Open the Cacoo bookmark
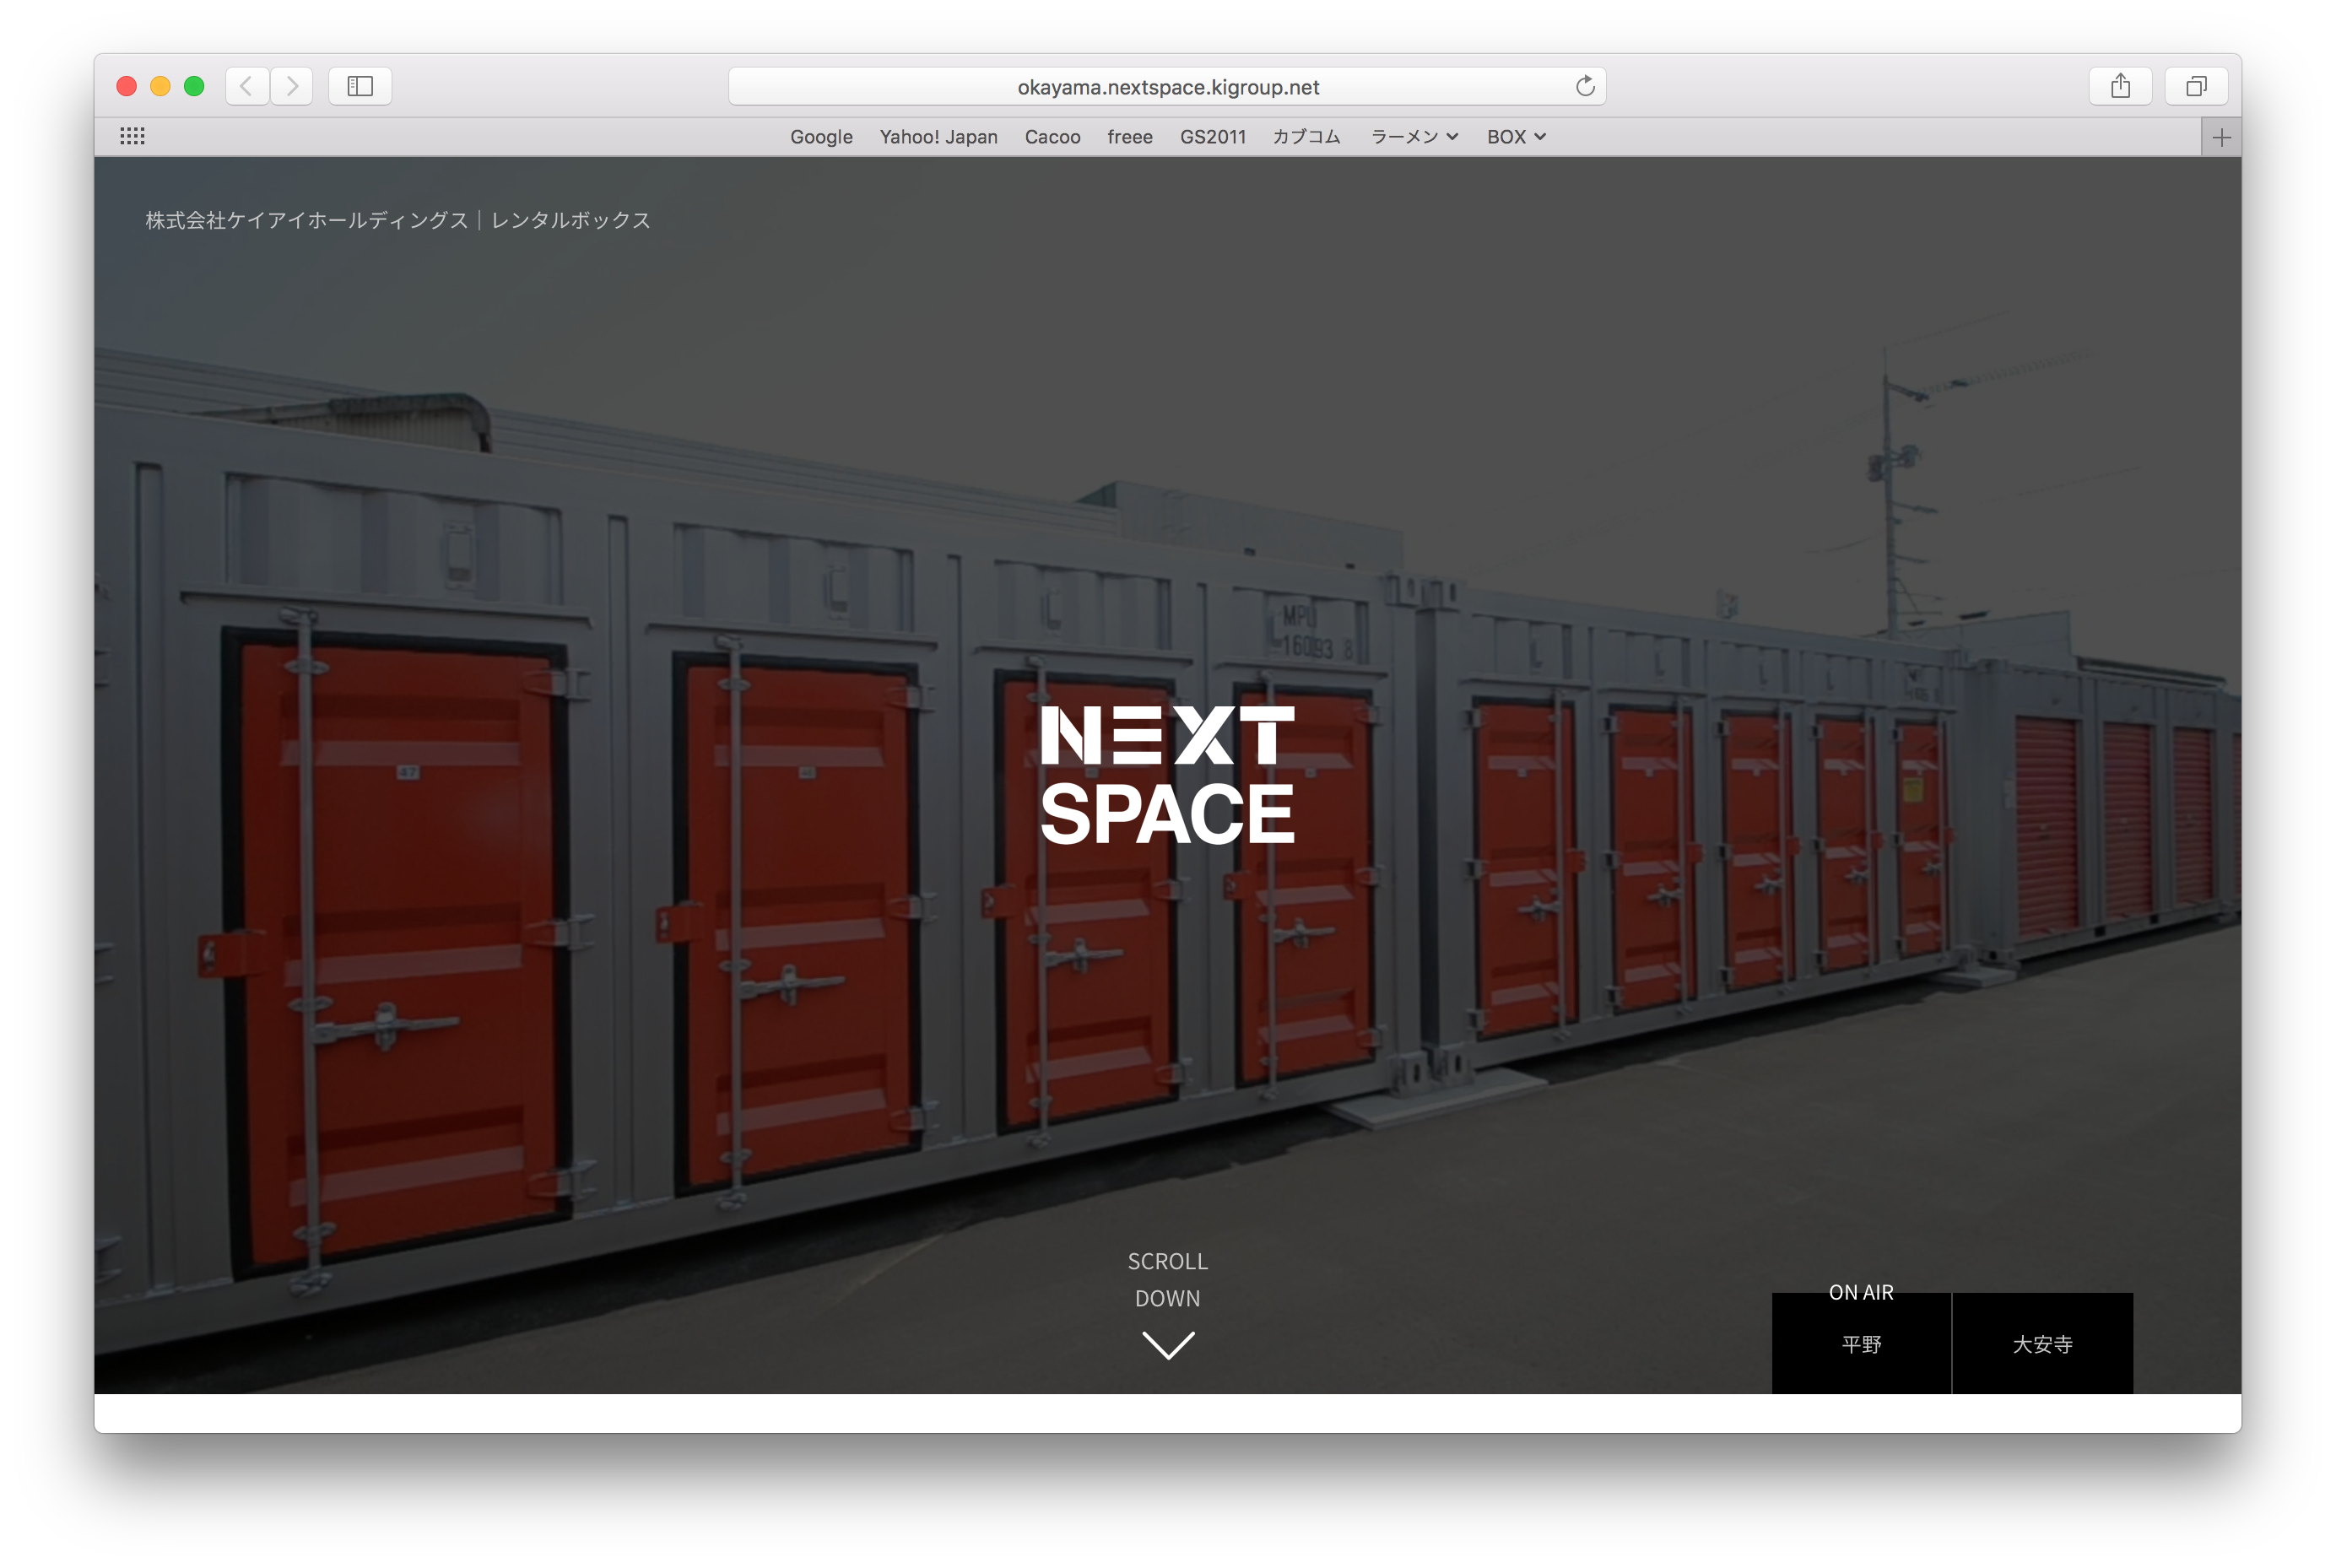 [1052, 137]
